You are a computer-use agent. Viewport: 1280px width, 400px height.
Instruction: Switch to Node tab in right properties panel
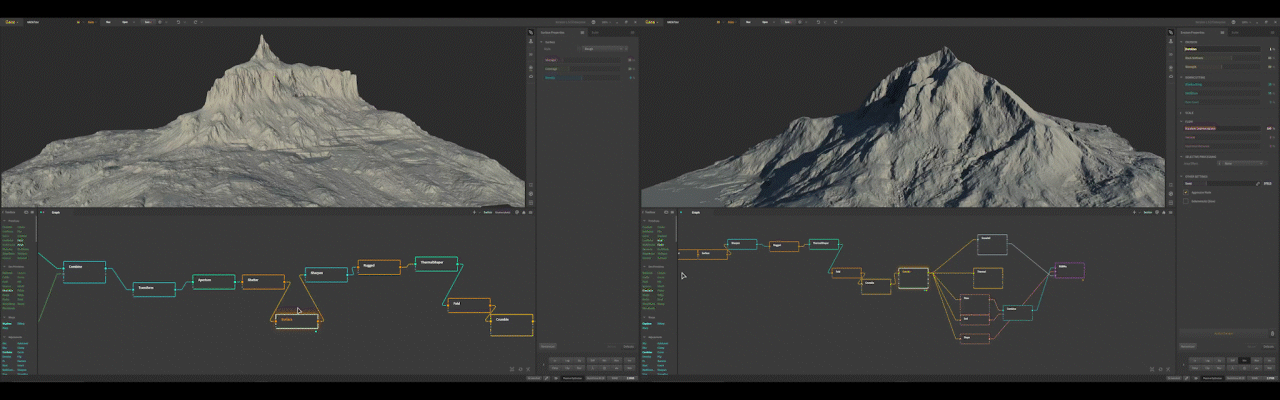point(1235,33)
